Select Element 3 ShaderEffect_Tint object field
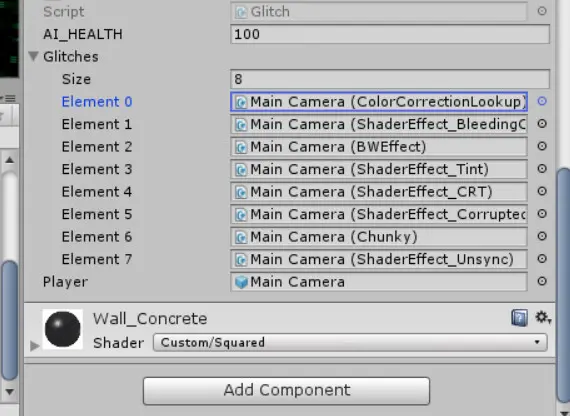Screen dimensions: 570x416 (379, 169)
